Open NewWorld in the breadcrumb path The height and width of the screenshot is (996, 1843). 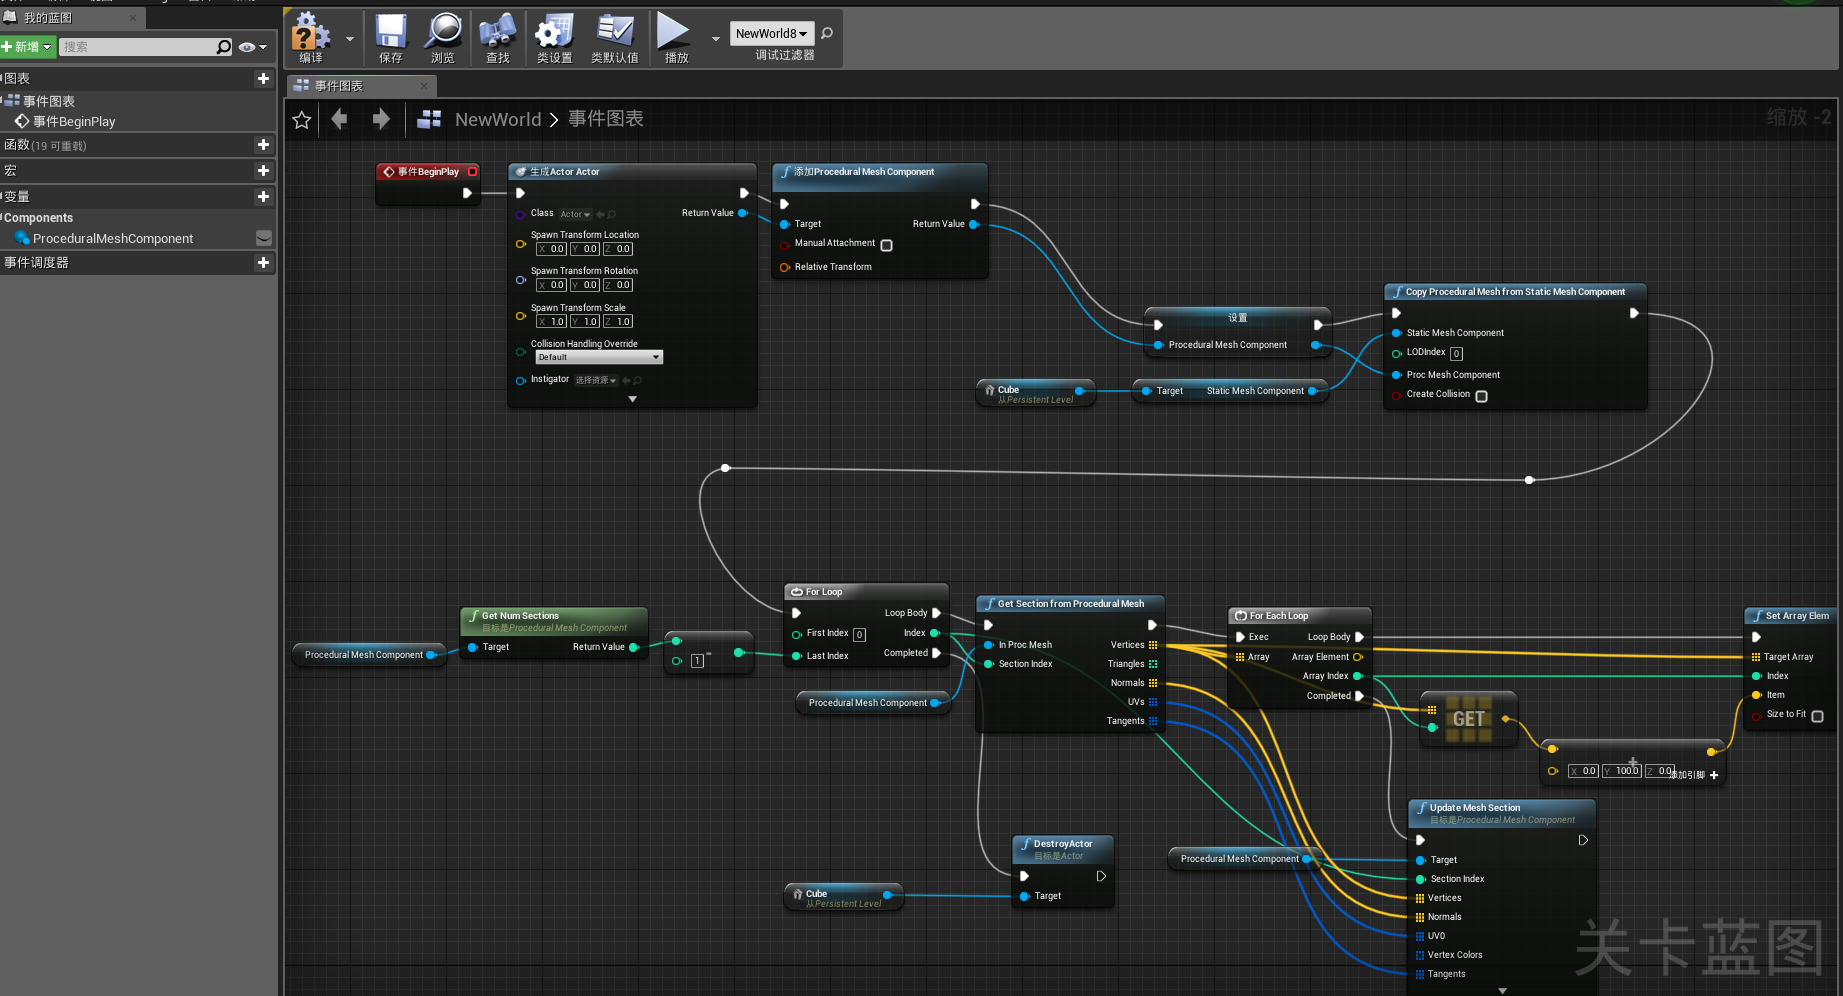pos(497,119)
